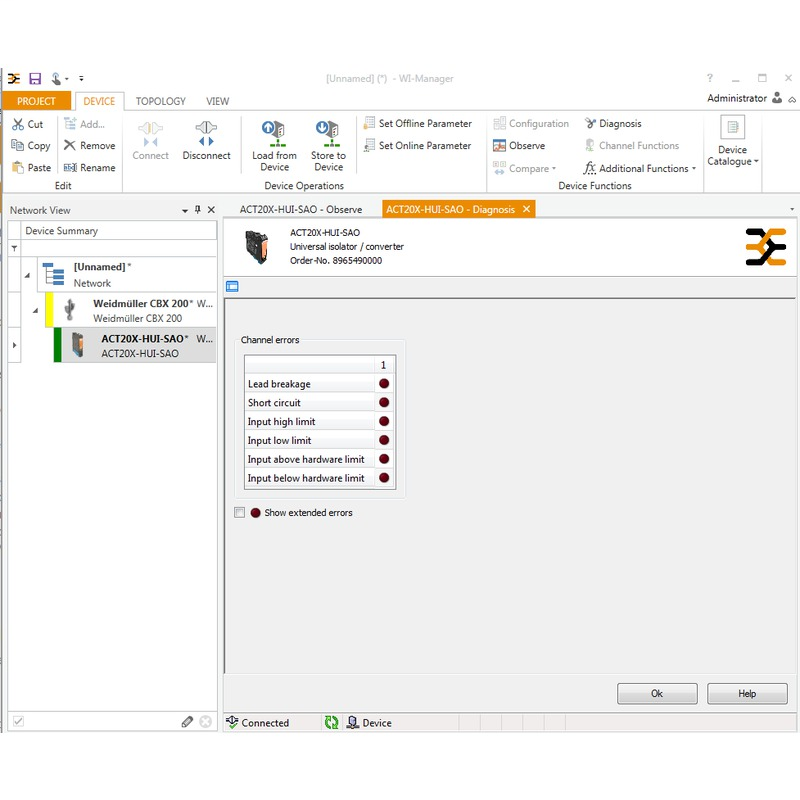Click the Help button
The height and width of the screenshot is (800, 800).
(747, 693)
